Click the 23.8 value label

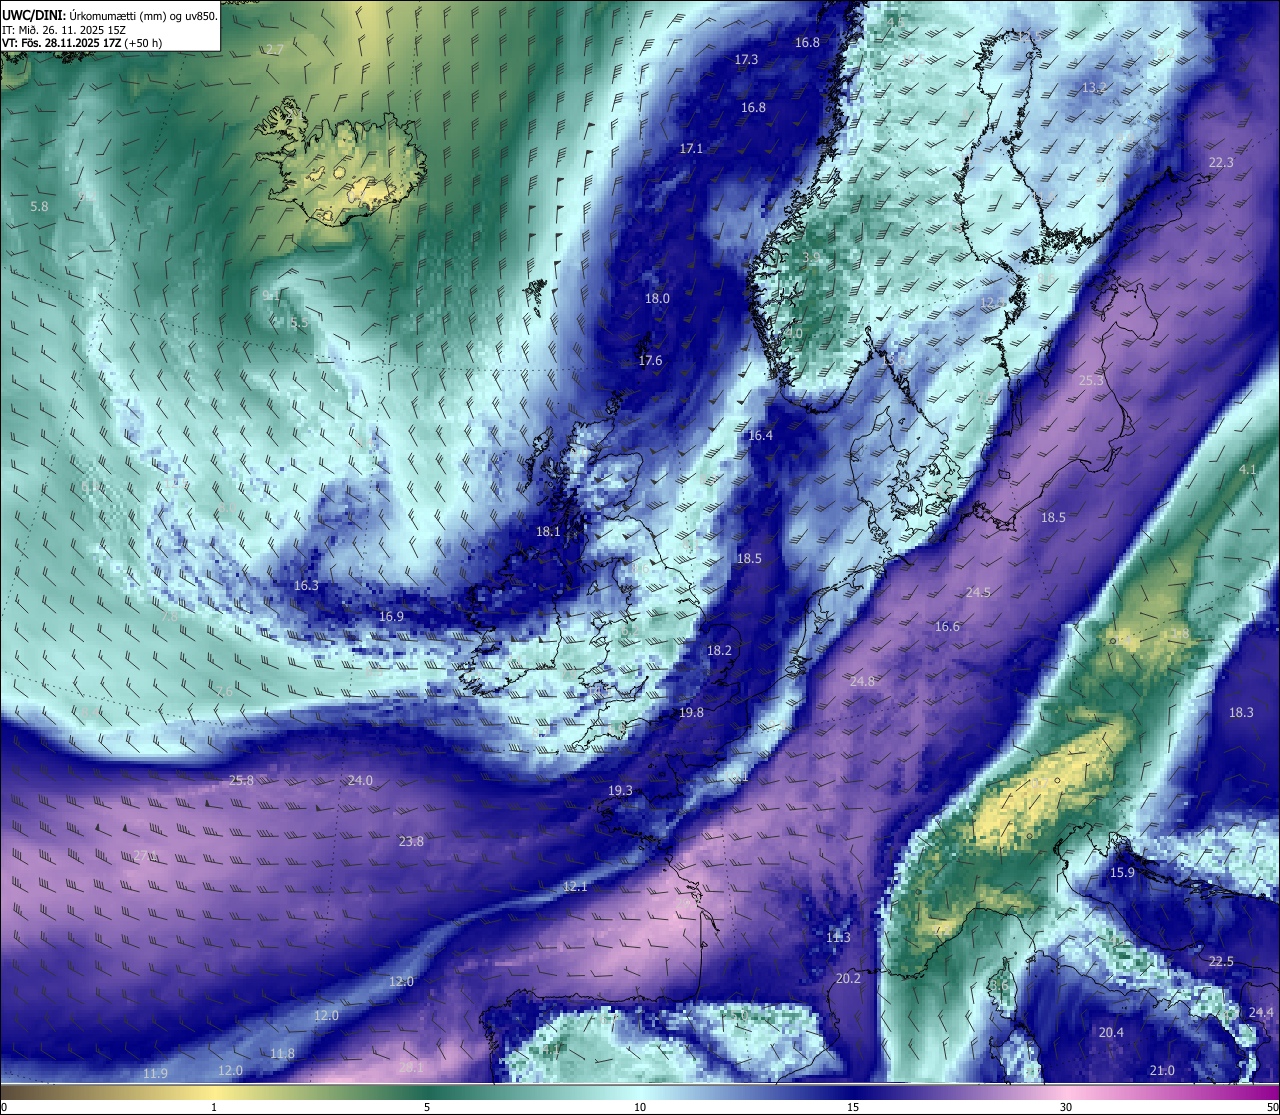click(411, 842)
